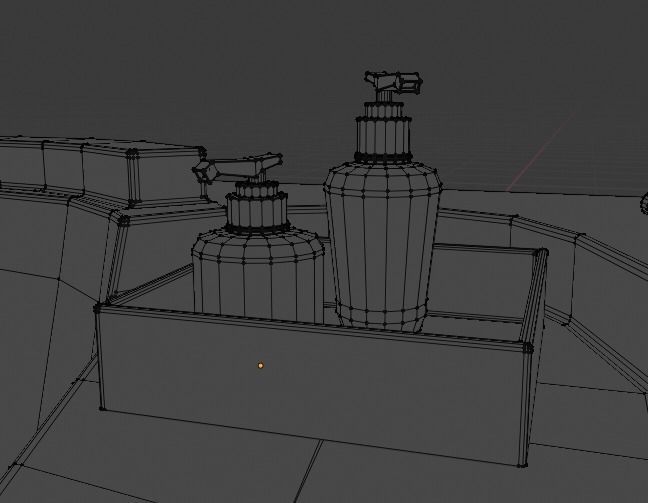Select the orange object origin dot
The image size is (648, 503).
coord(260,365)
